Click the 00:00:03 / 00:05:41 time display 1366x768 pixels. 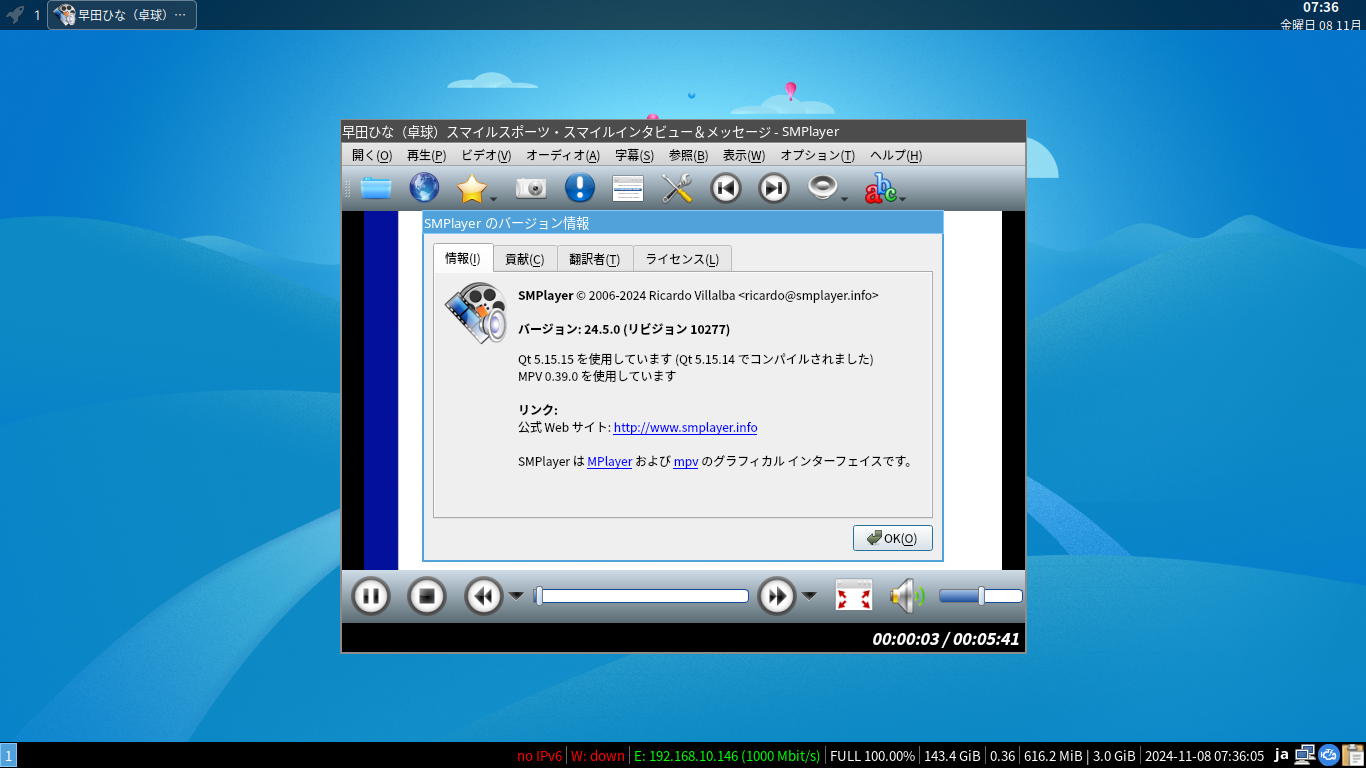[x=946, y=638]
